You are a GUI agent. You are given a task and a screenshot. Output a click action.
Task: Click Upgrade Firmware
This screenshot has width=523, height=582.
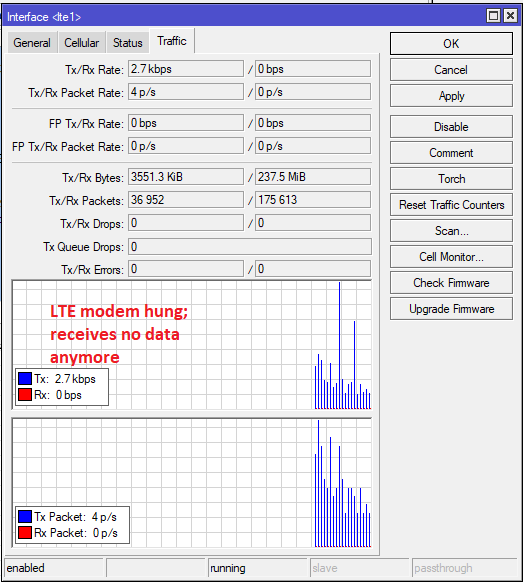tap(451, 308)
